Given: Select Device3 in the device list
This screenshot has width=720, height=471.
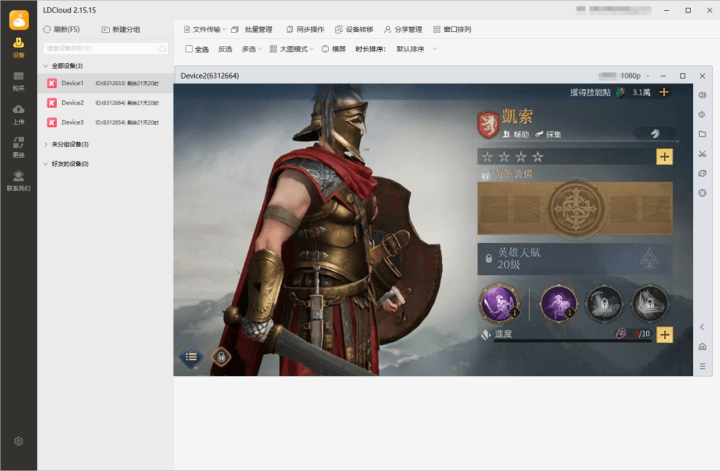Looking at the screenshot, I should 105,122.
